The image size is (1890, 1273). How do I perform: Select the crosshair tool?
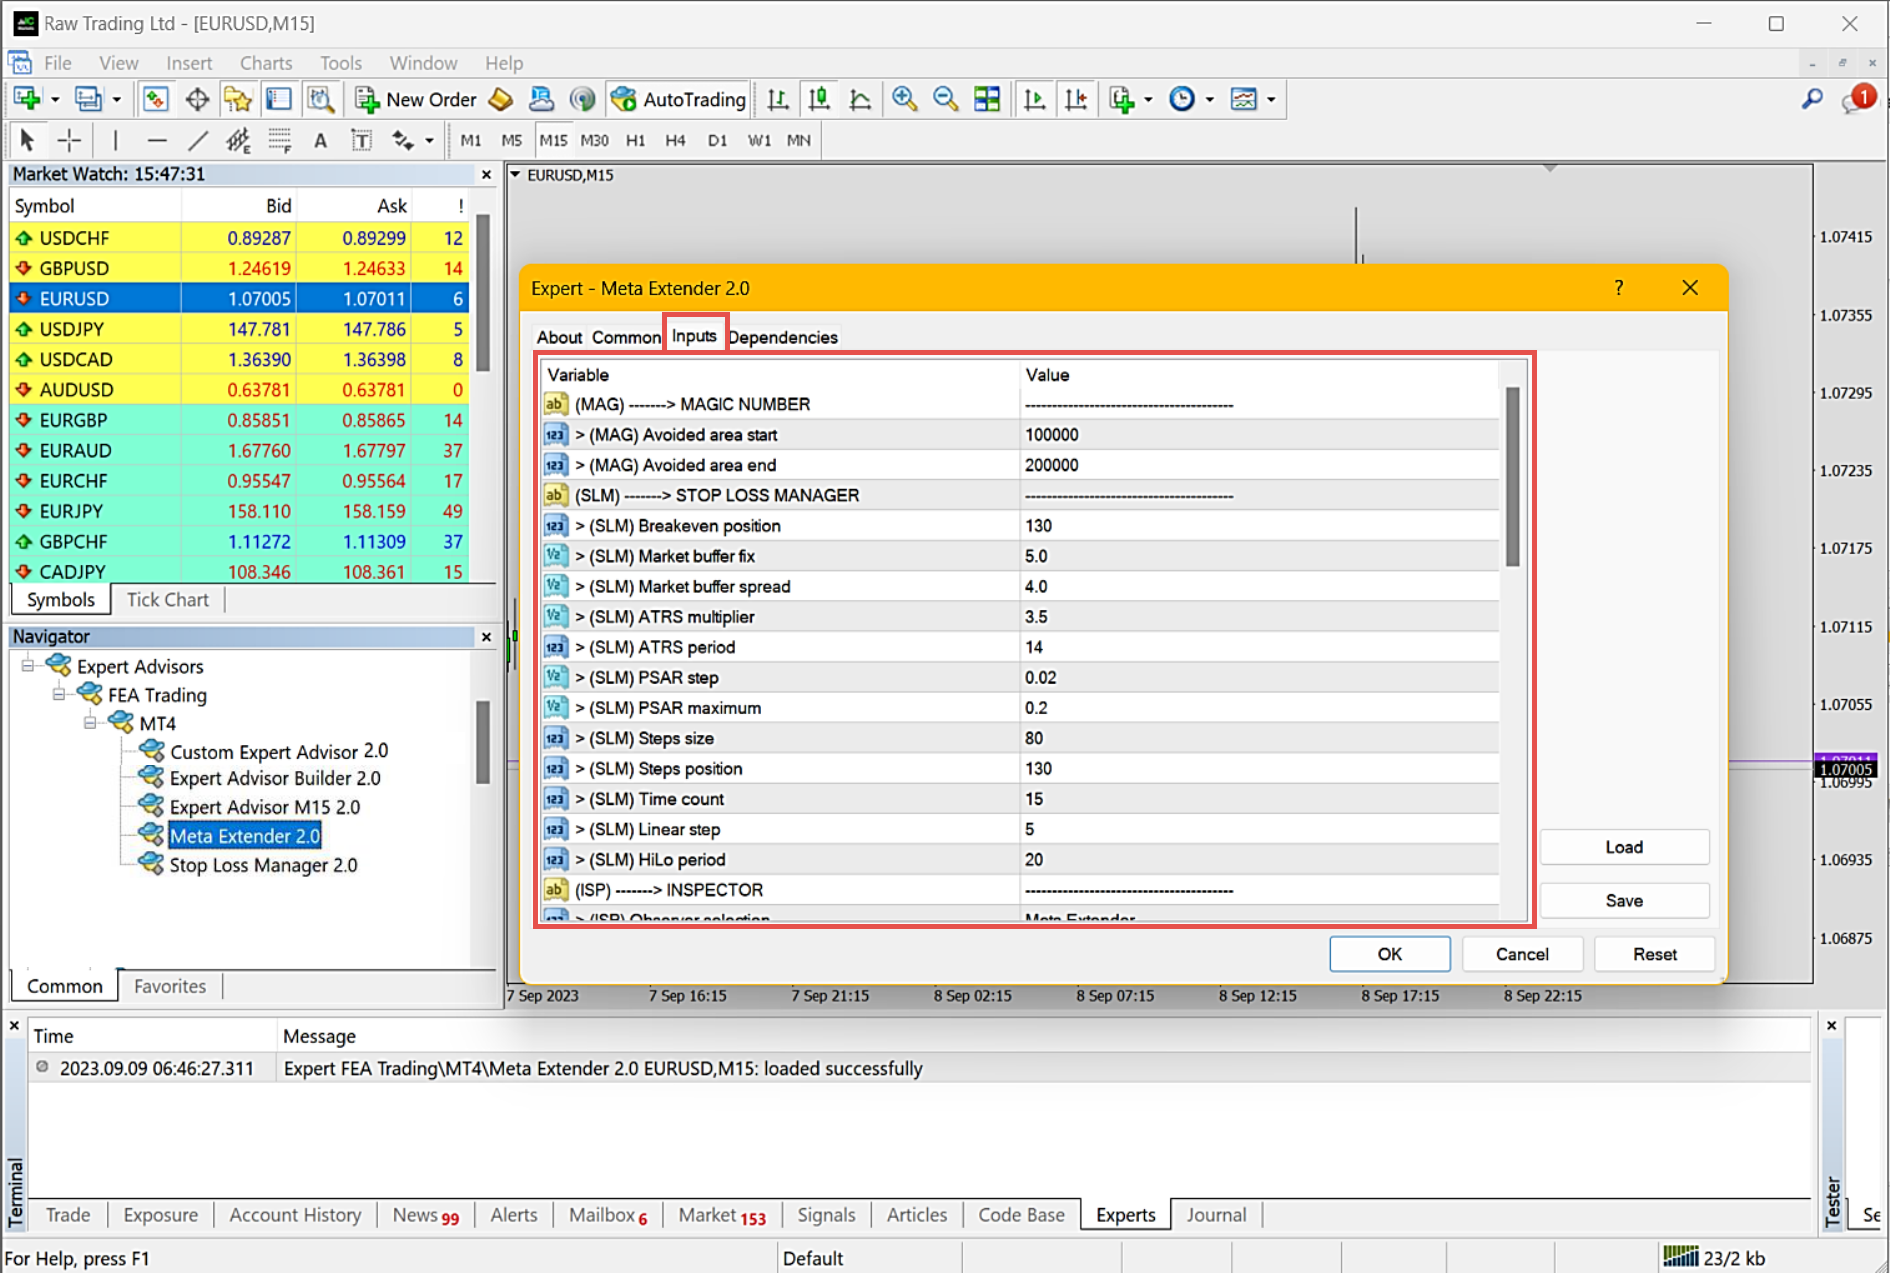click(69, 140)
